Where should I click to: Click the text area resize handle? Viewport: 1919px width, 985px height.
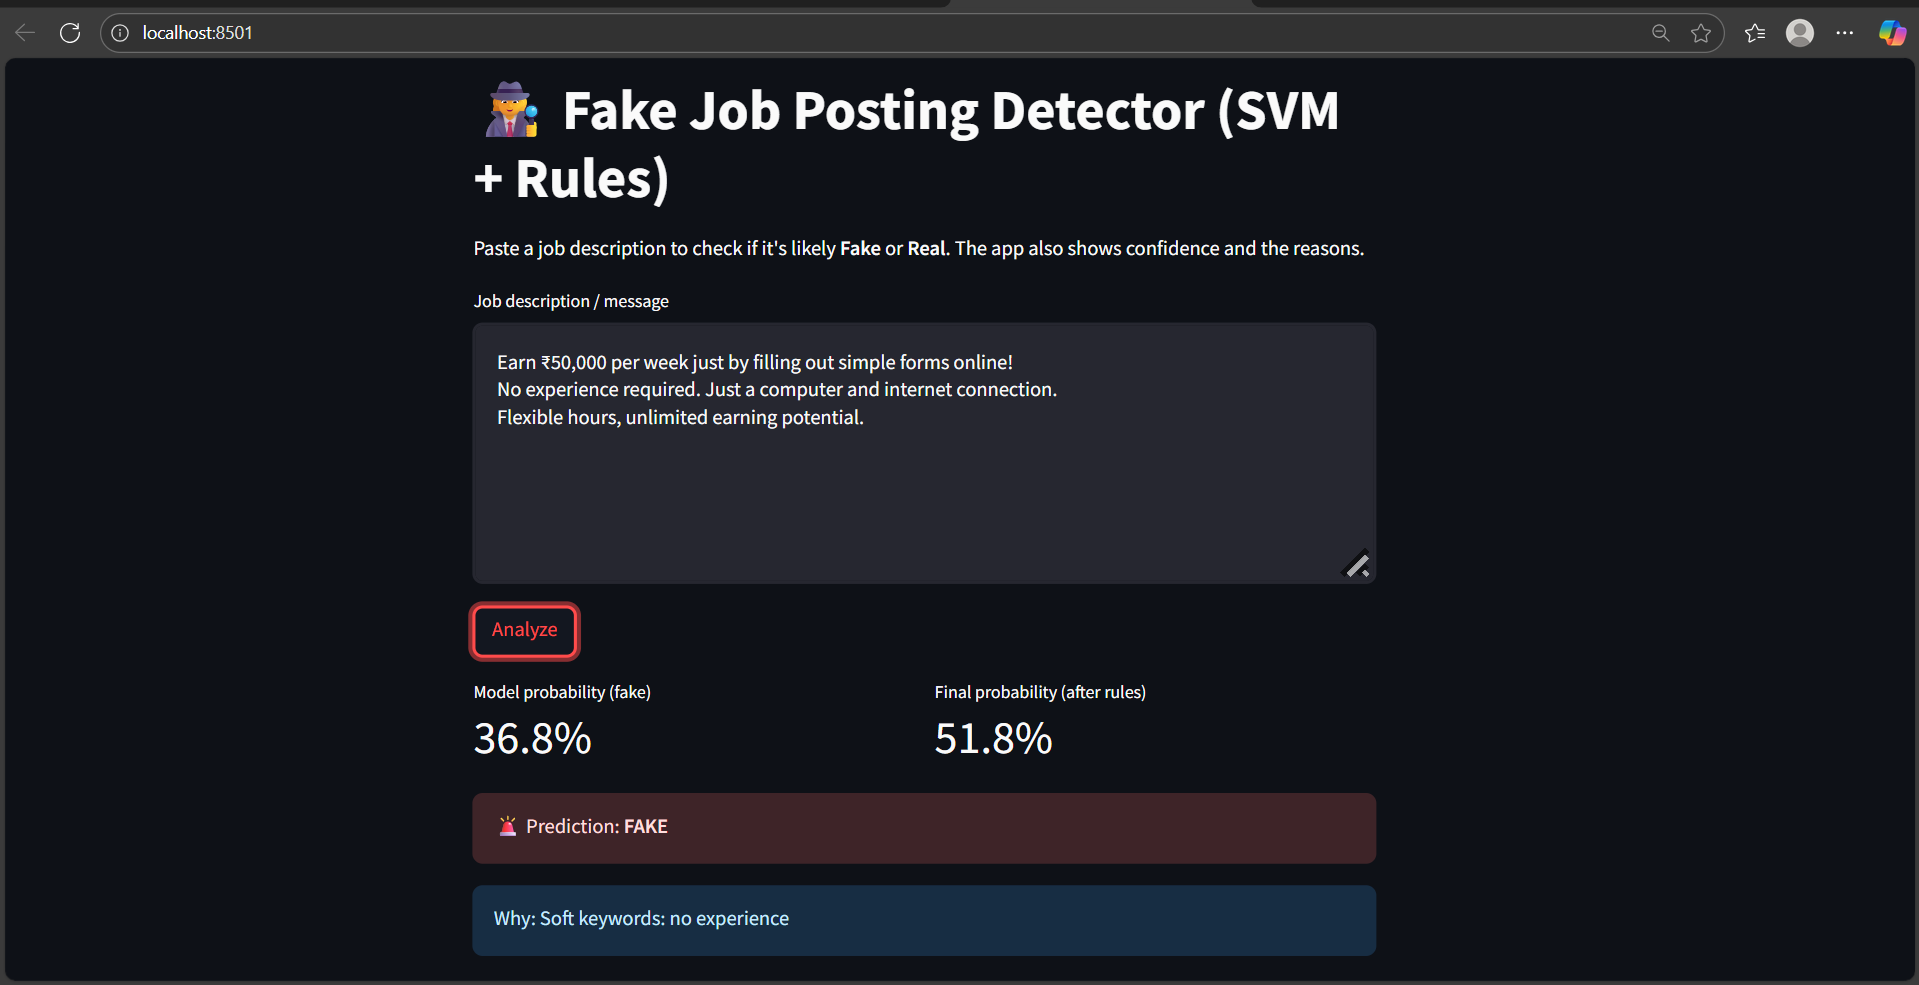tap(1357, 565)
